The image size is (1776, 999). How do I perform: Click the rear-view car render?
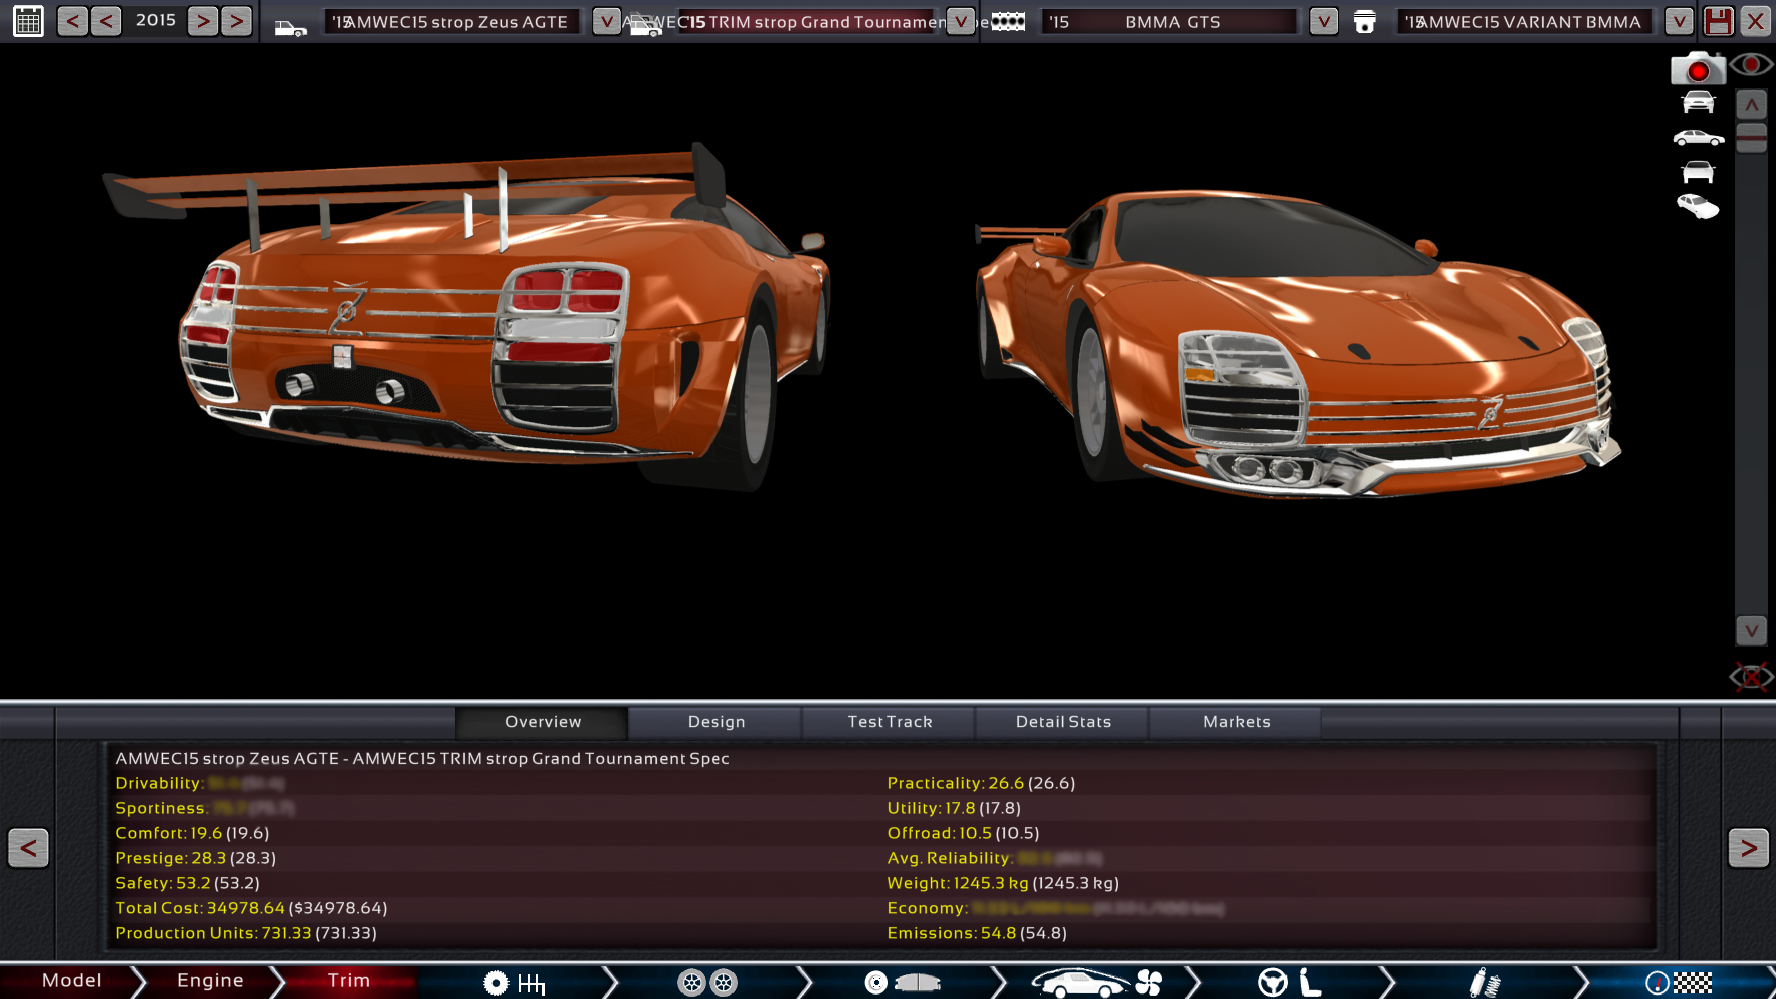click(467, 315)
